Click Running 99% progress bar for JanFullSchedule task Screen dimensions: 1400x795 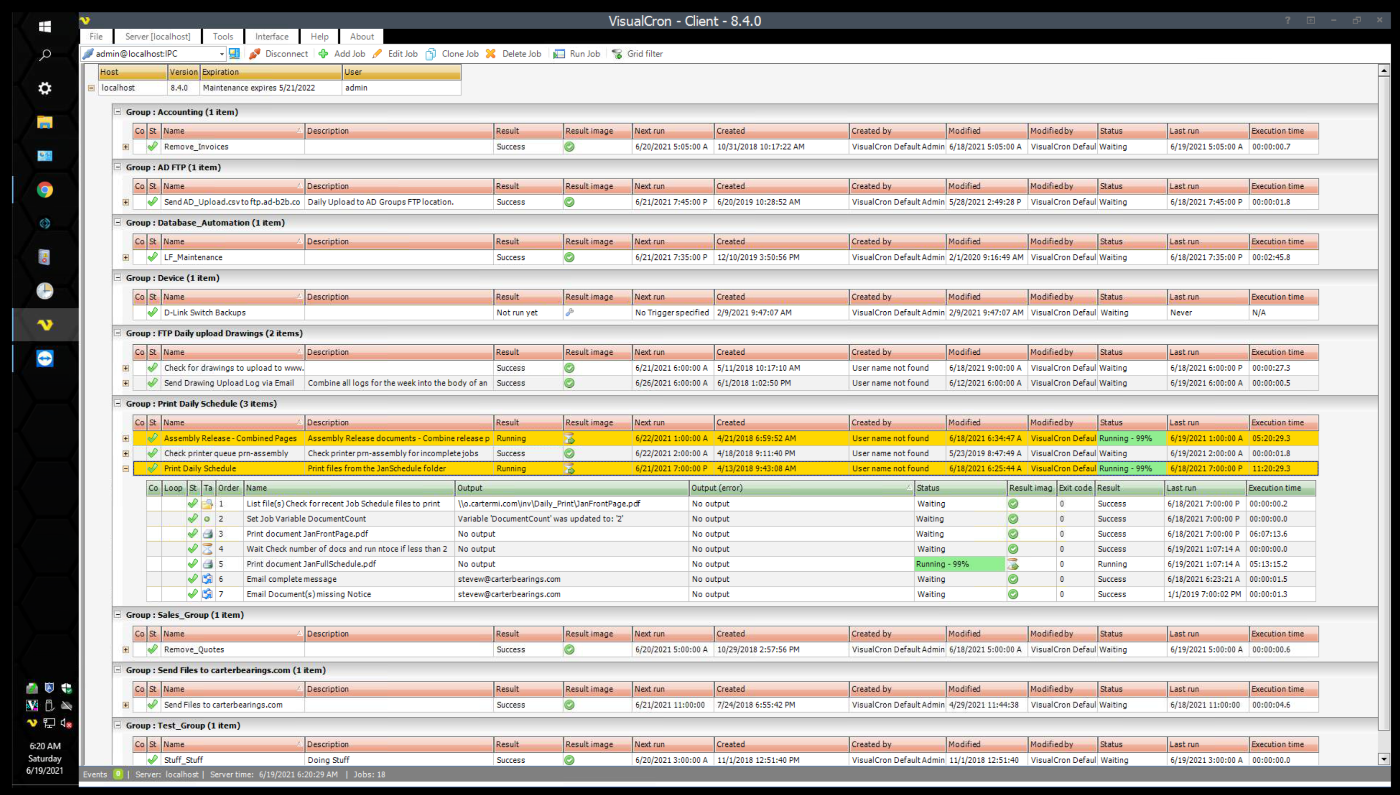[x=959, y=564]
